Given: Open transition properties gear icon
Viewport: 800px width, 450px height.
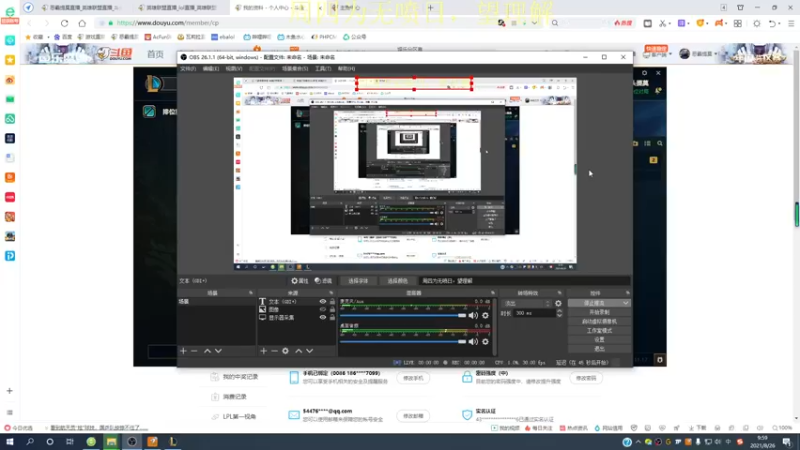Looking at the screenshot, I should click(x=558, y=303).
